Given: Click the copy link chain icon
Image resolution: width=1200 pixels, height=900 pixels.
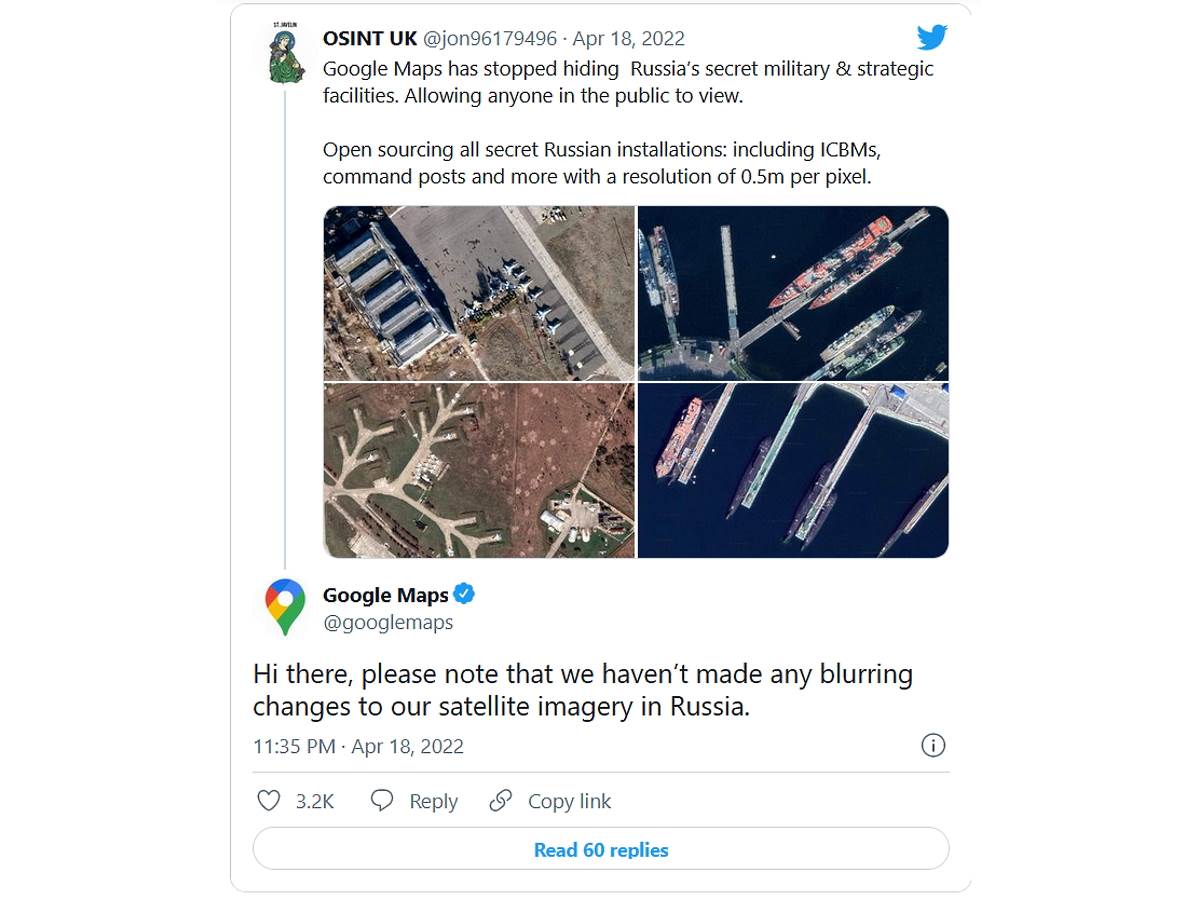Looking at the screenshot, I should pyautogui.click(x=501, y=801).
